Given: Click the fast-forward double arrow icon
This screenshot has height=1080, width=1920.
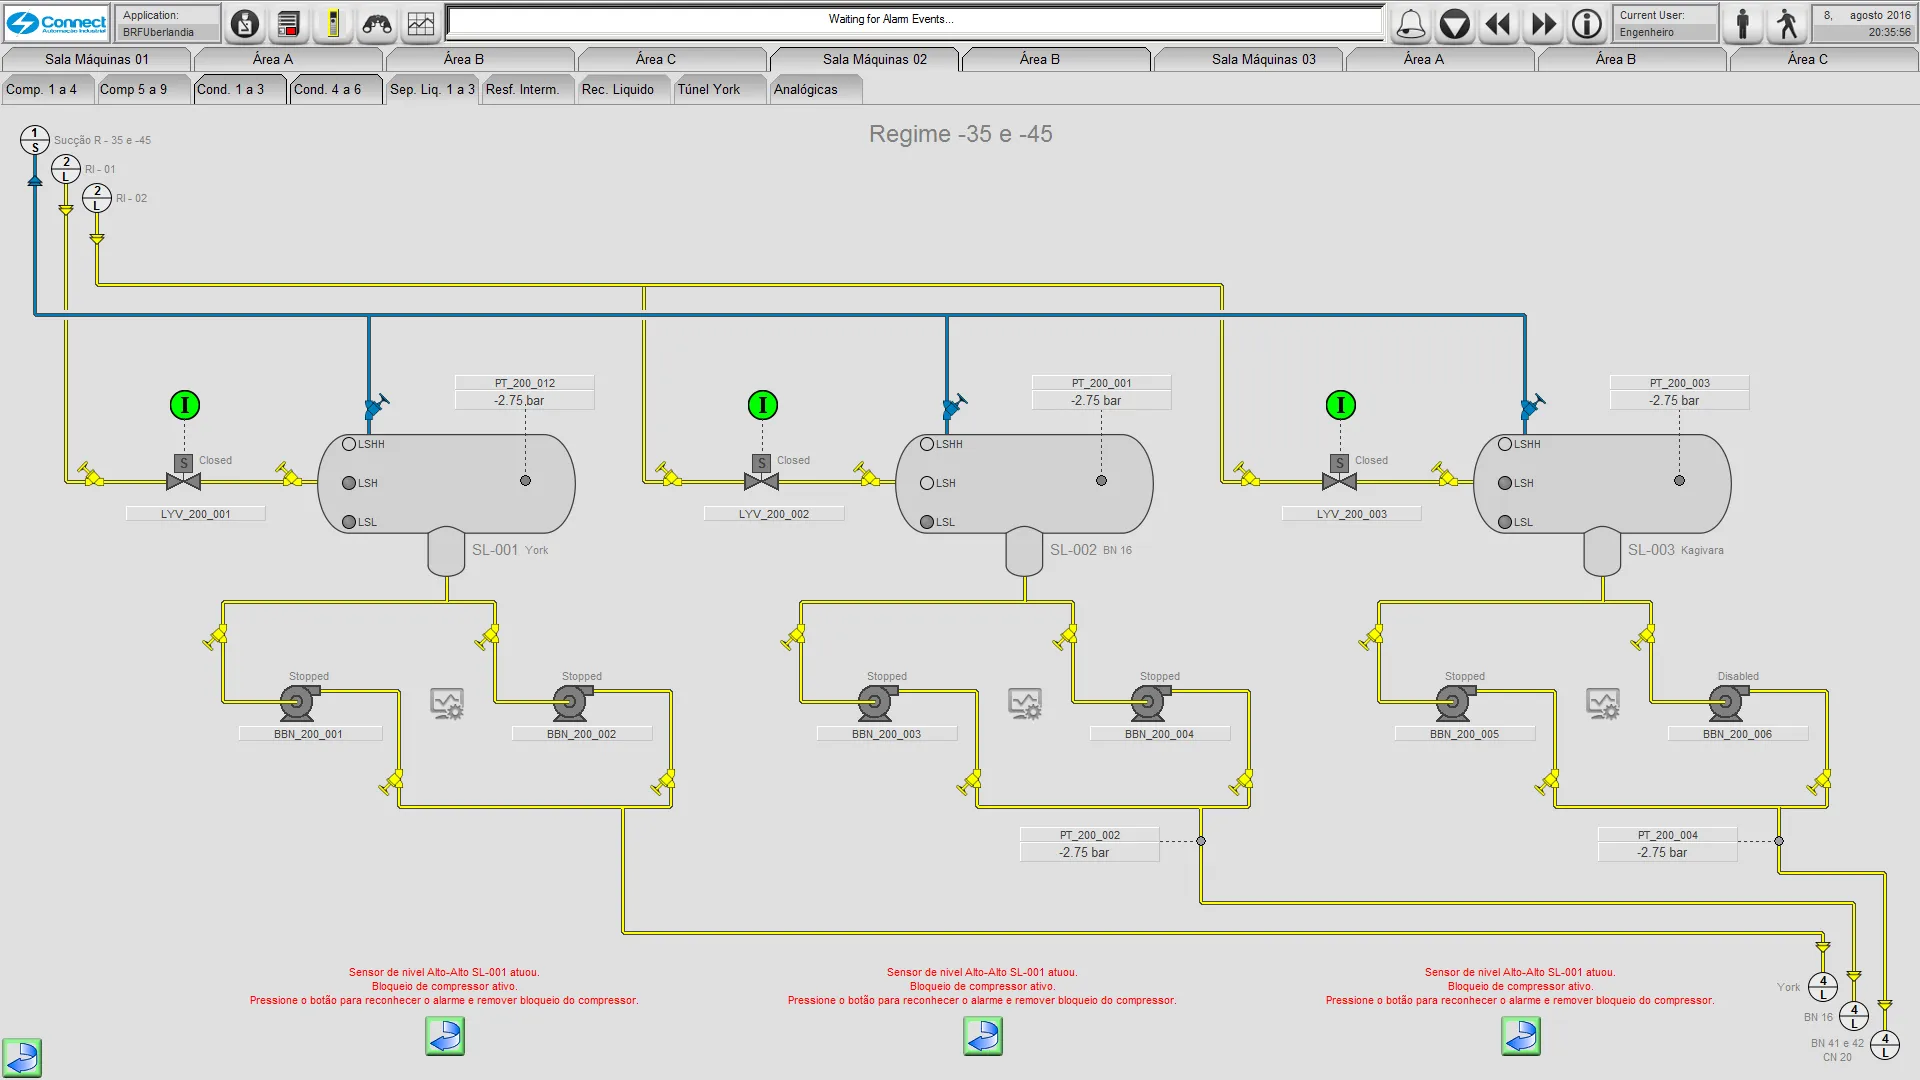Looking at the screenshot, I should (x=1543, y=24).
